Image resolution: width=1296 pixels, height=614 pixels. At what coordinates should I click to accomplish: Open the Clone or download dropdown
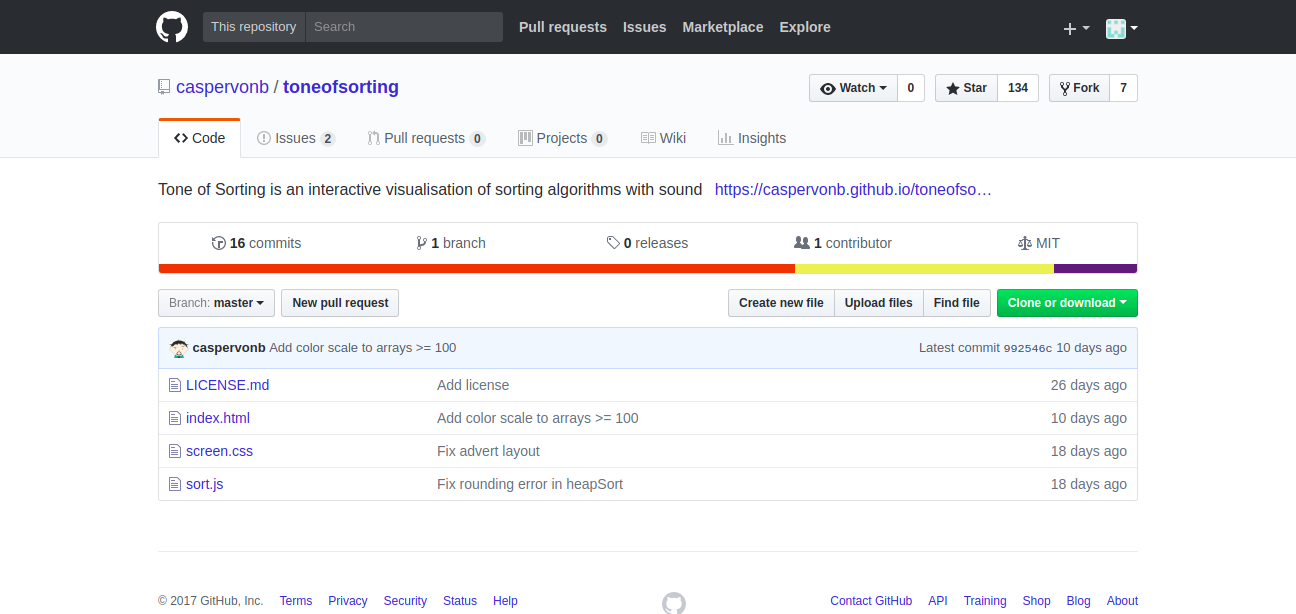pyautogui.click(x=1067, y=303)
